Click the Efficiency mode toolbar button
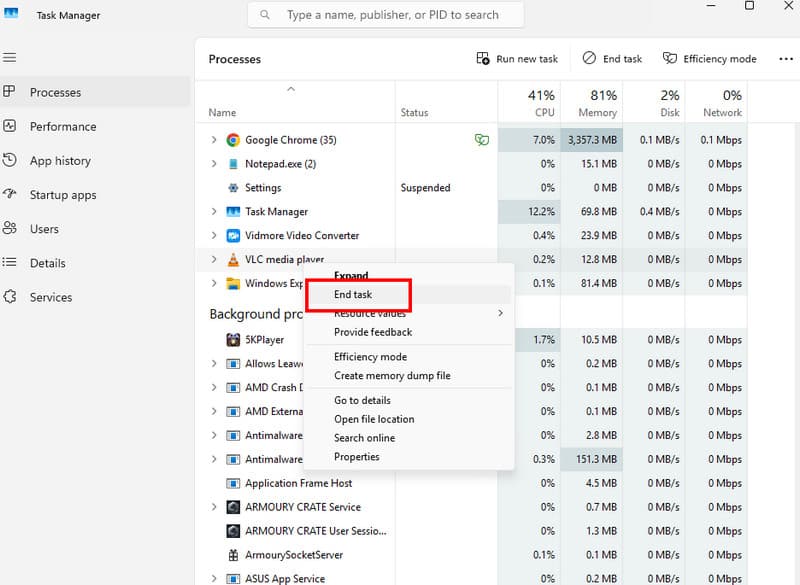Viewport: 800px width, 585px height. point(709,58)
